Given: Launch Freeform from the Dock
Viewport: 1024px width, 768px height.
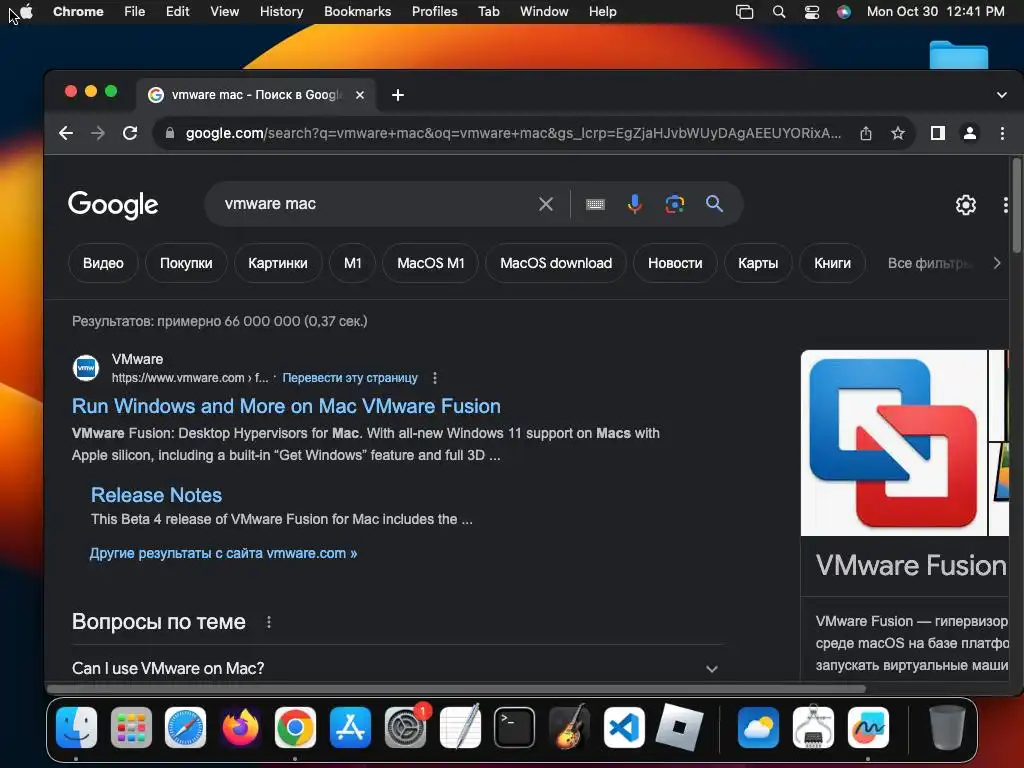Looking at the screenshot, I should [868, 728].
